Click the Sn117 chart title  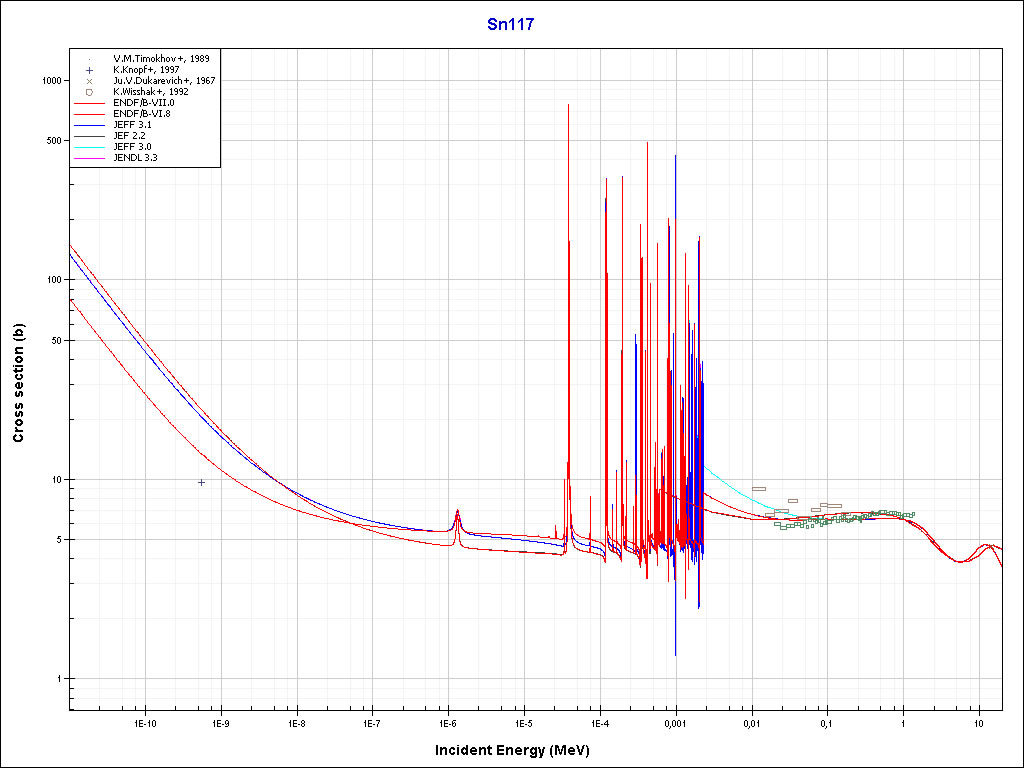pos(510,25)
